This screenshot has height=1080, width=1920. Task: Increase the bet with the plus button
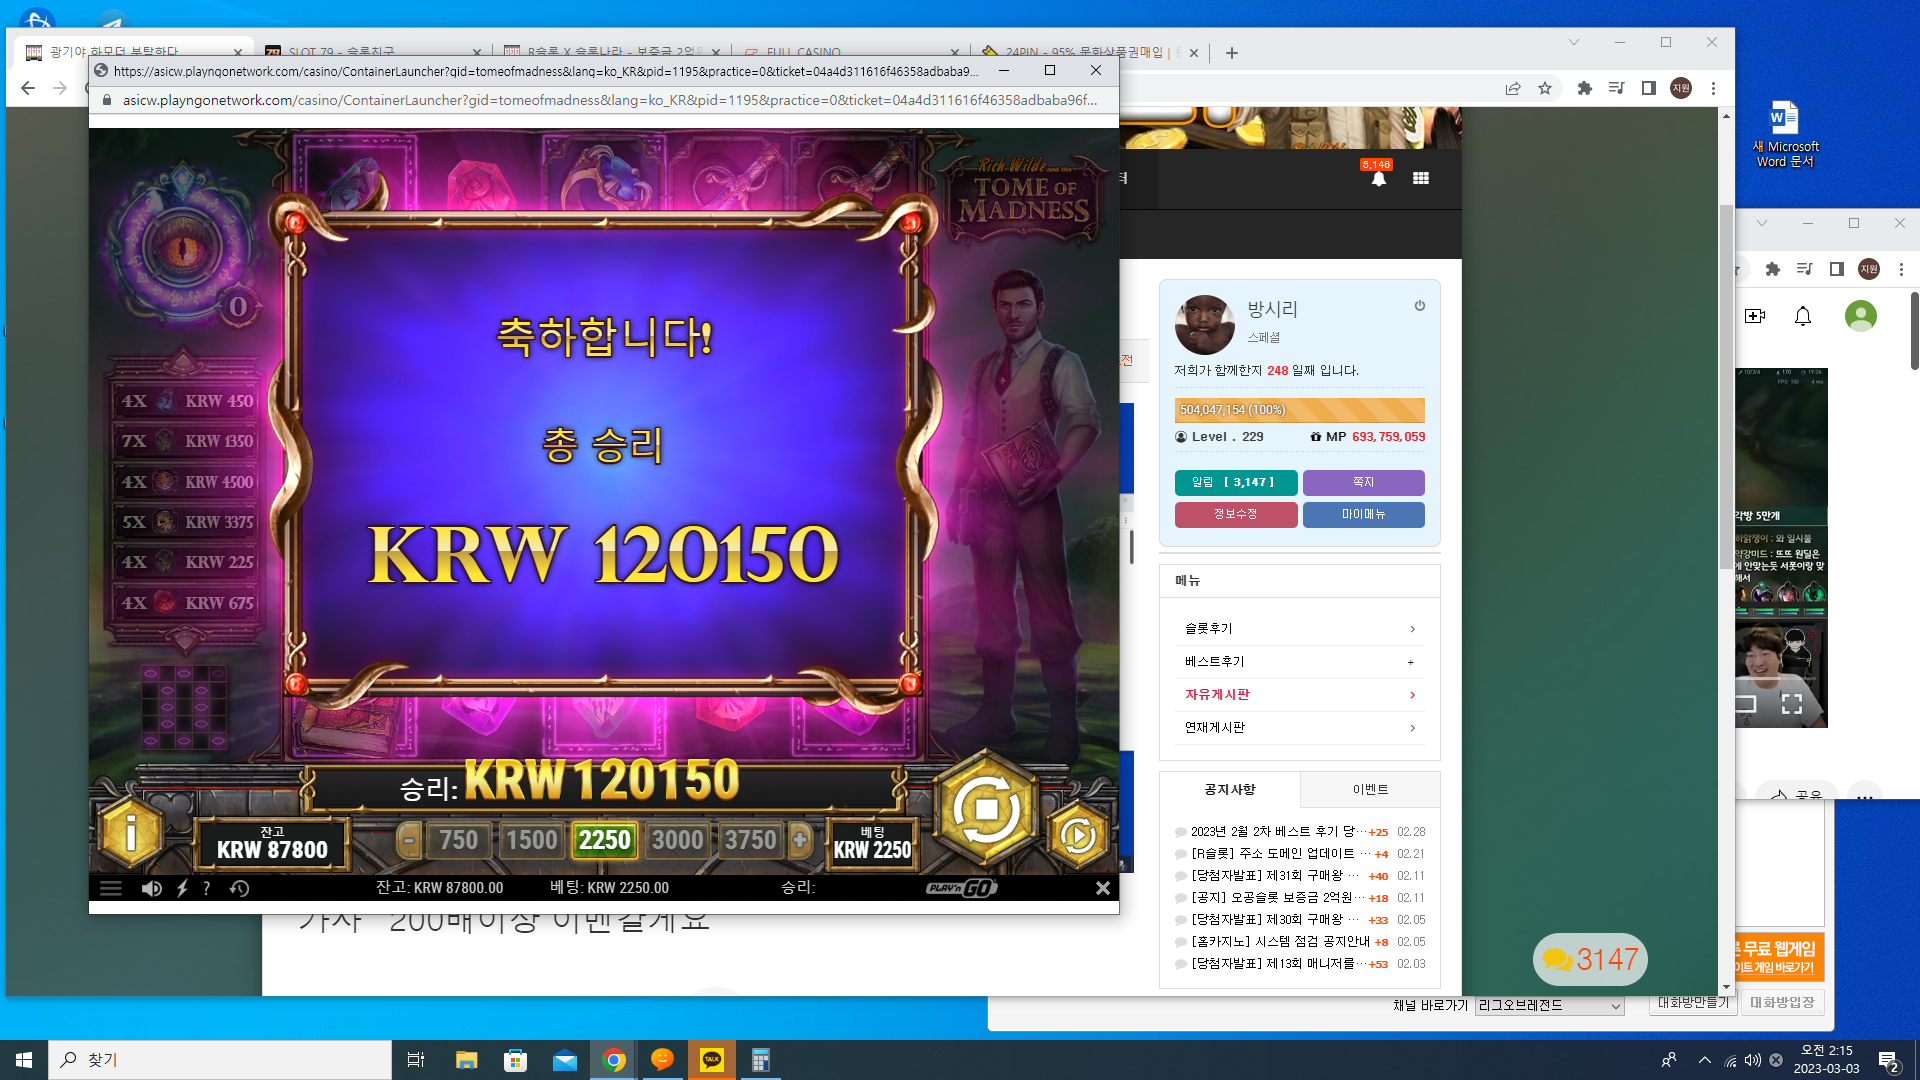tap(800, 840)
